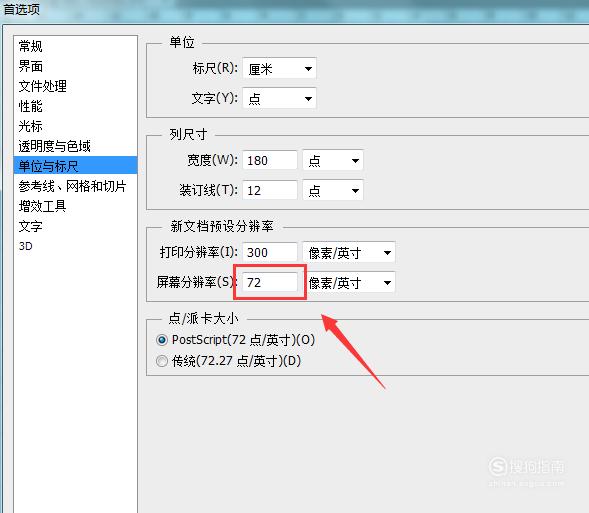Open the 标尺(R) units dropdown showing 厘米
Screen dimensions: 589x513
(279, 68)
